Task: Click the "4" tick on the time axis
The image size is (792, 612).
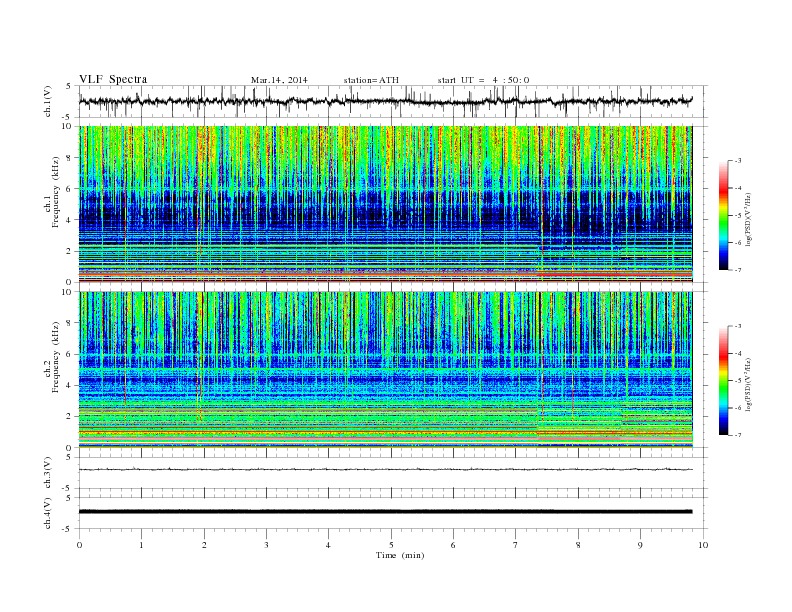Action: click(328, 545)
